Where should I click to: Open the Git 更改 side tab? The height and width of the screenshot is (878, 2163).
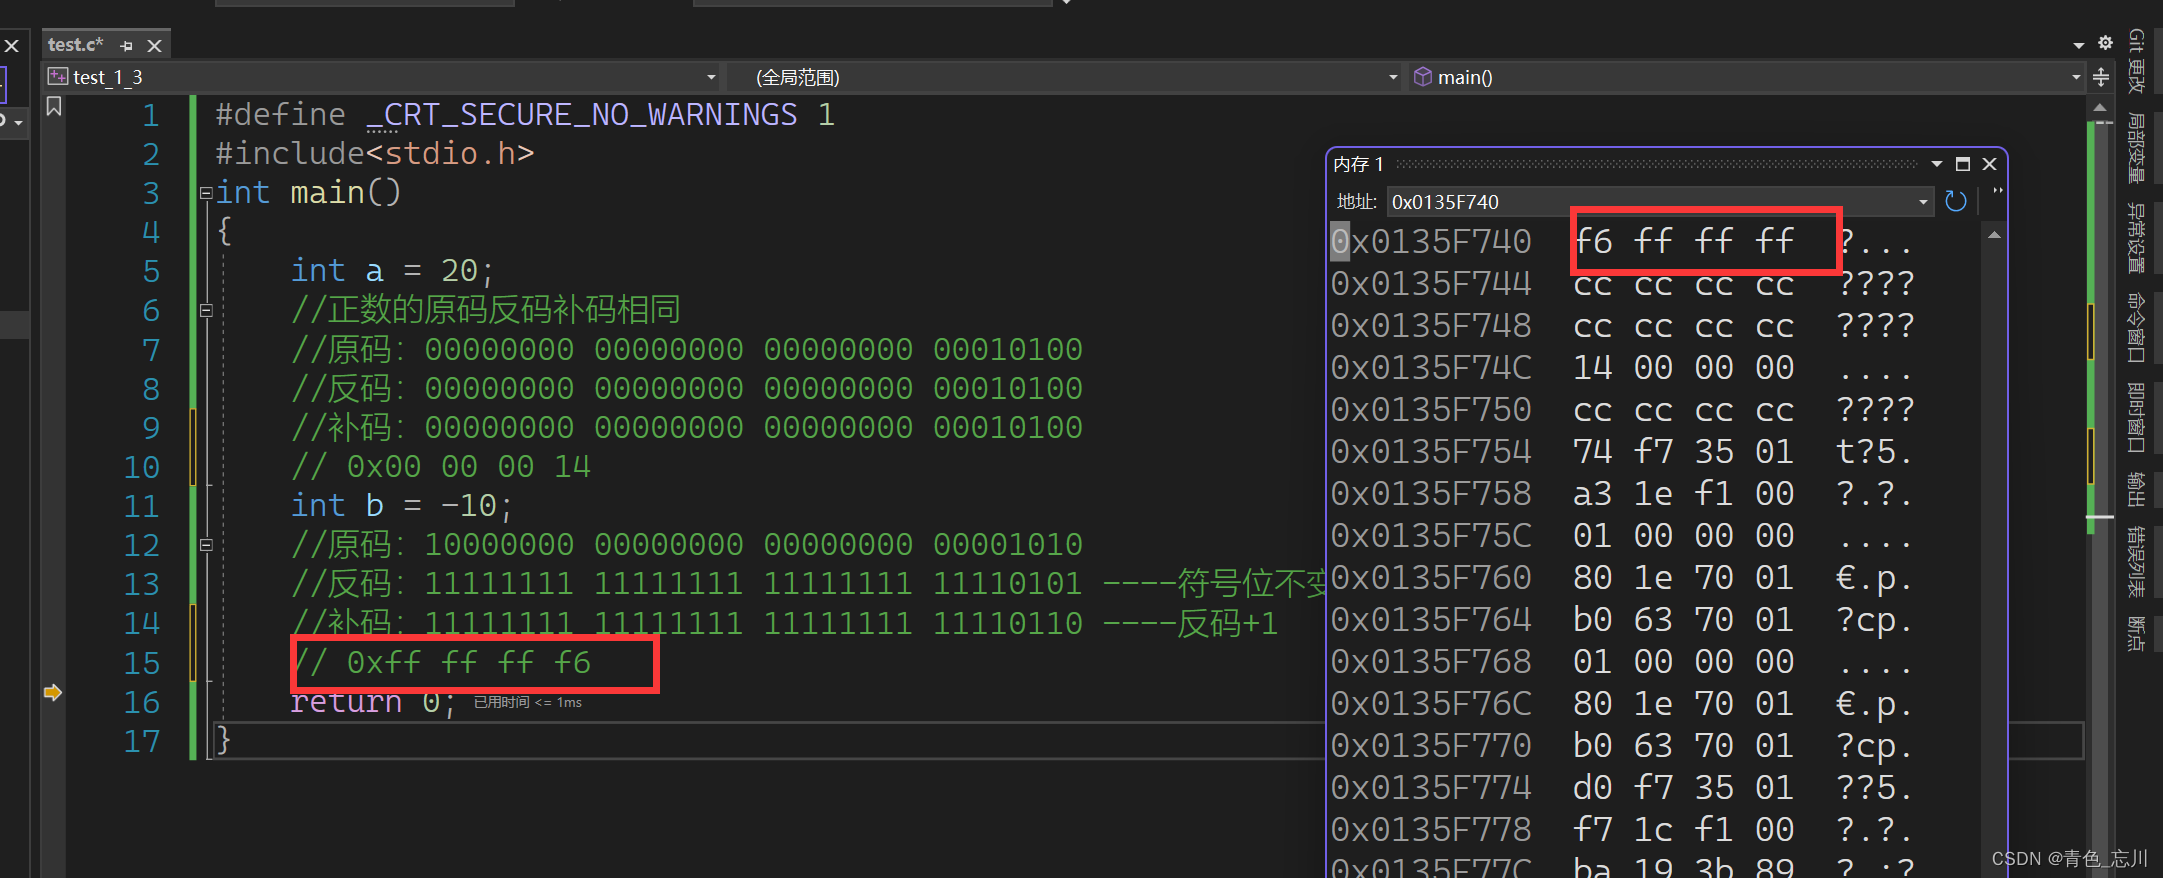click(2137, 60)
